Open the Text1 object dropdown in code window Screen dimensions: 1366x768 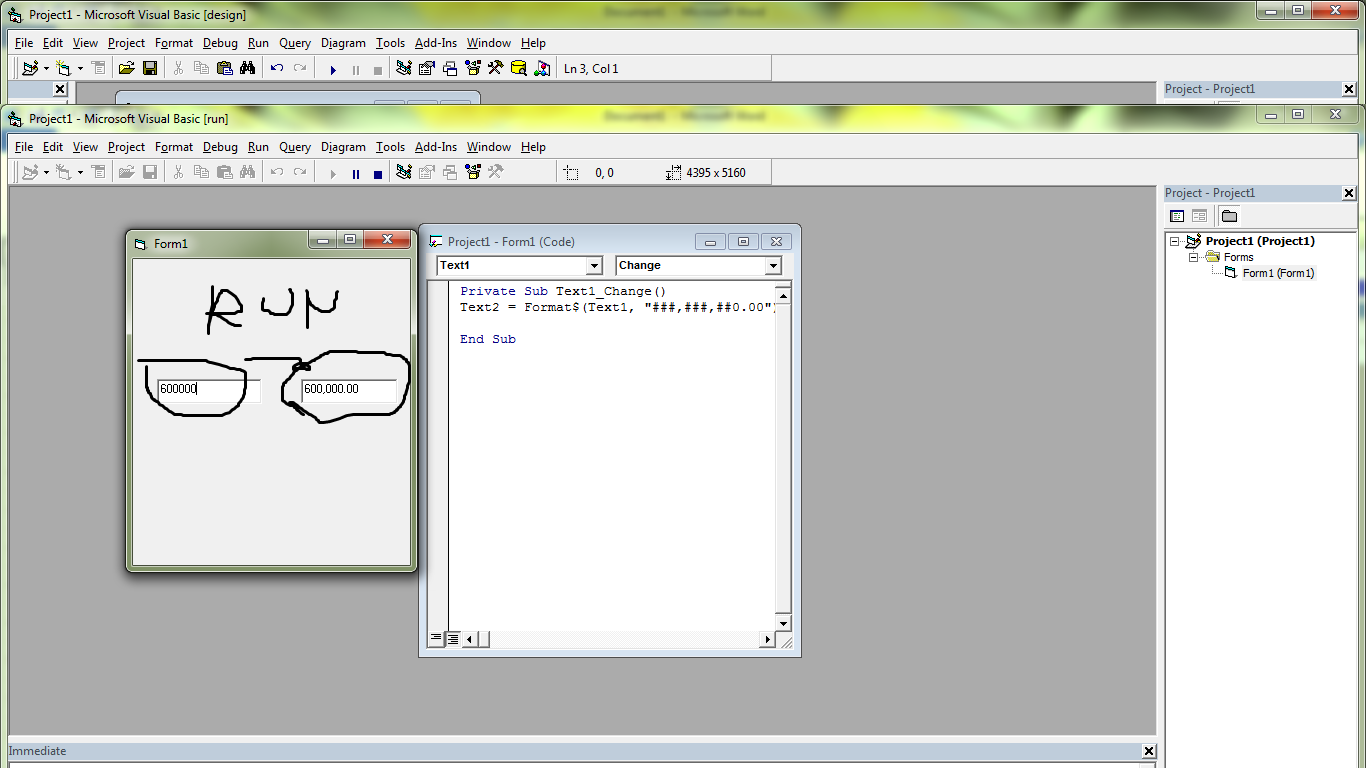coord(594,265)
